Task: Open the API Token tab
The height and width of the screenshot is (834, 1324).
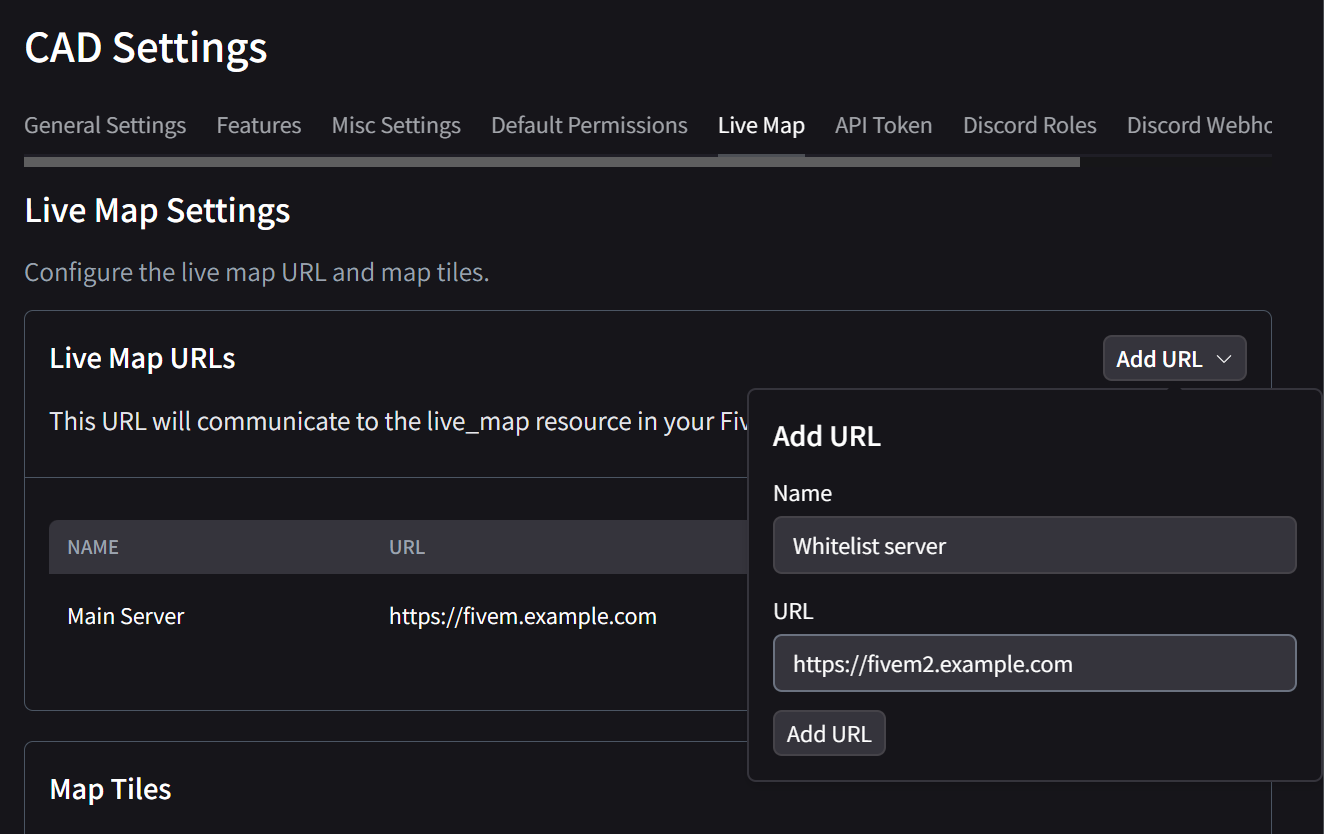Action: point(883,125)
